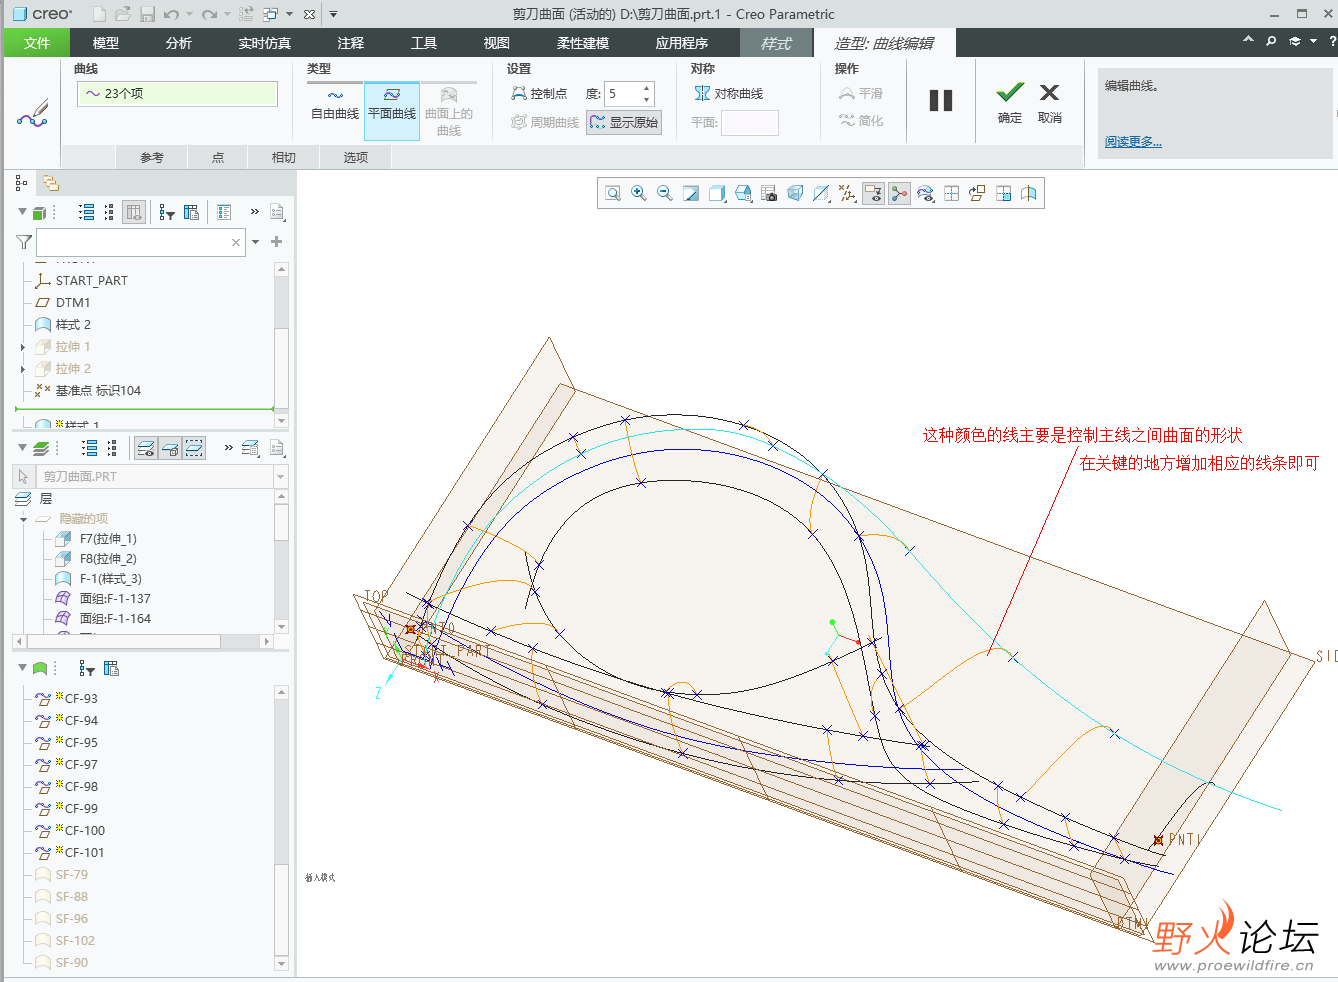
Task: Toggle the 控制点 option
Action: click(539, 93)
